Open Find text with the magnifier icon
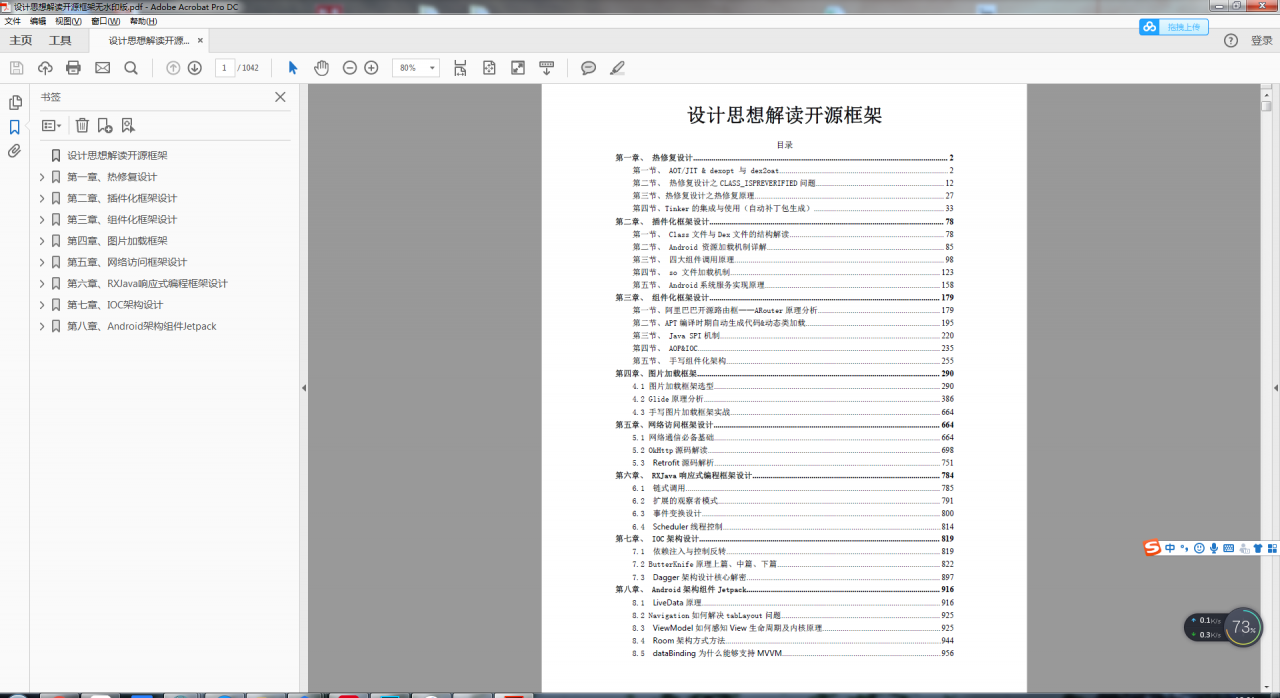The image size is (1280, 698). click(131, 68)
